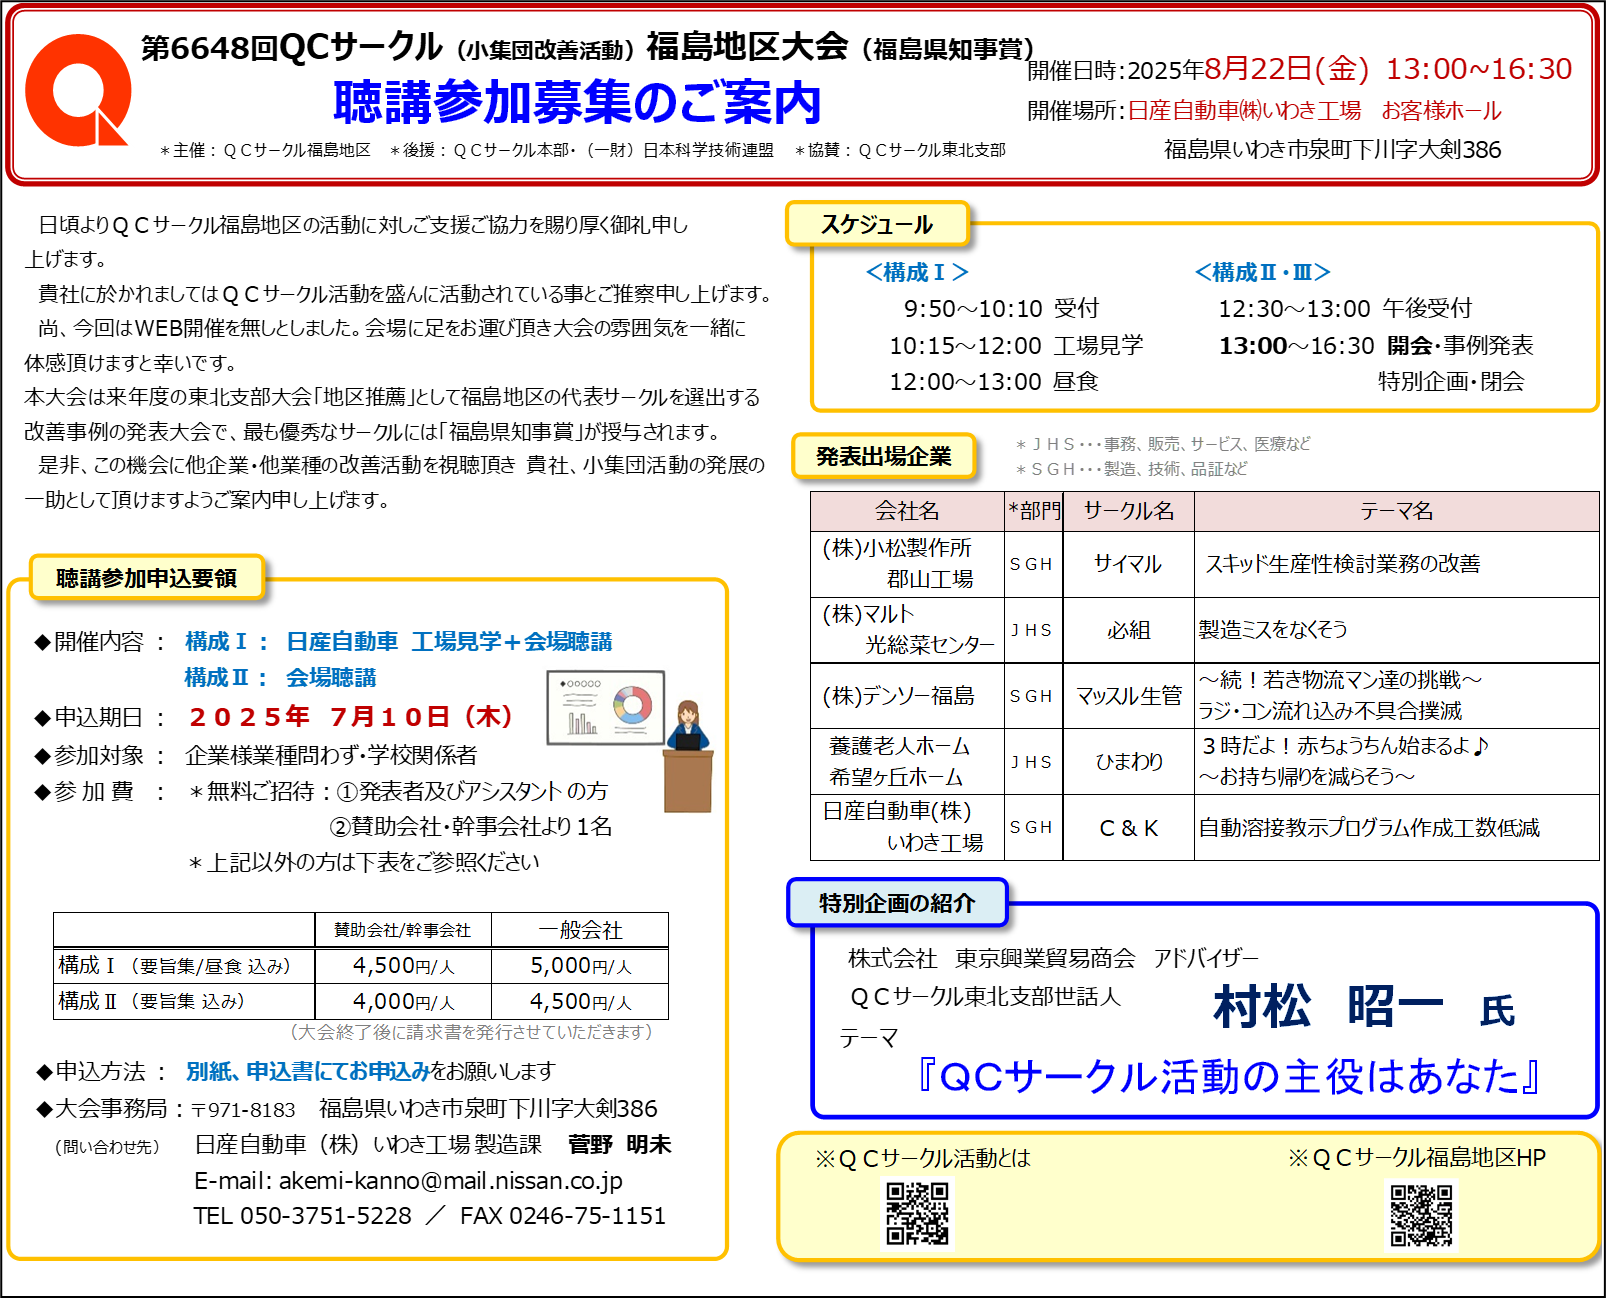Click the 自動溶接教示プログラム作成工数低減 theme cell

[1397, 827]
